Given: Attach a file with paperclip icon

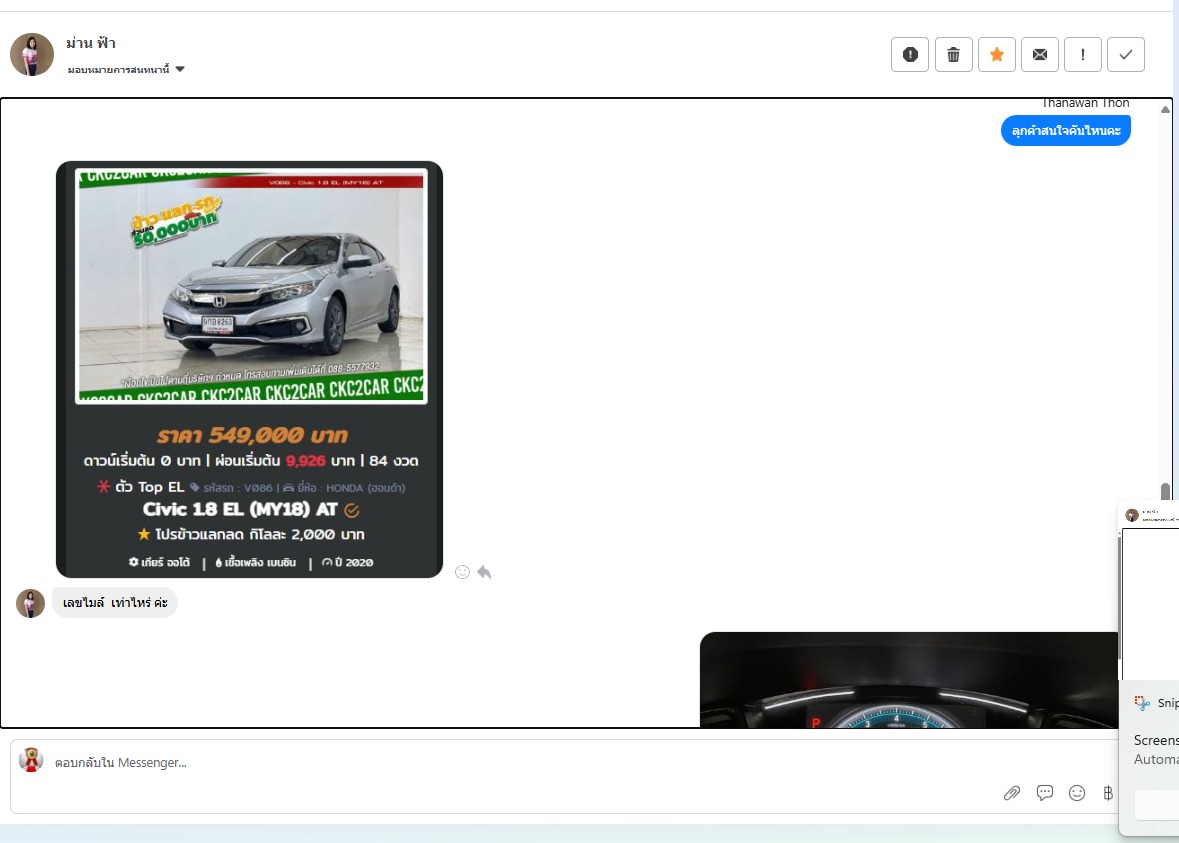Looking at the screenshot, I should (1012, 793).
